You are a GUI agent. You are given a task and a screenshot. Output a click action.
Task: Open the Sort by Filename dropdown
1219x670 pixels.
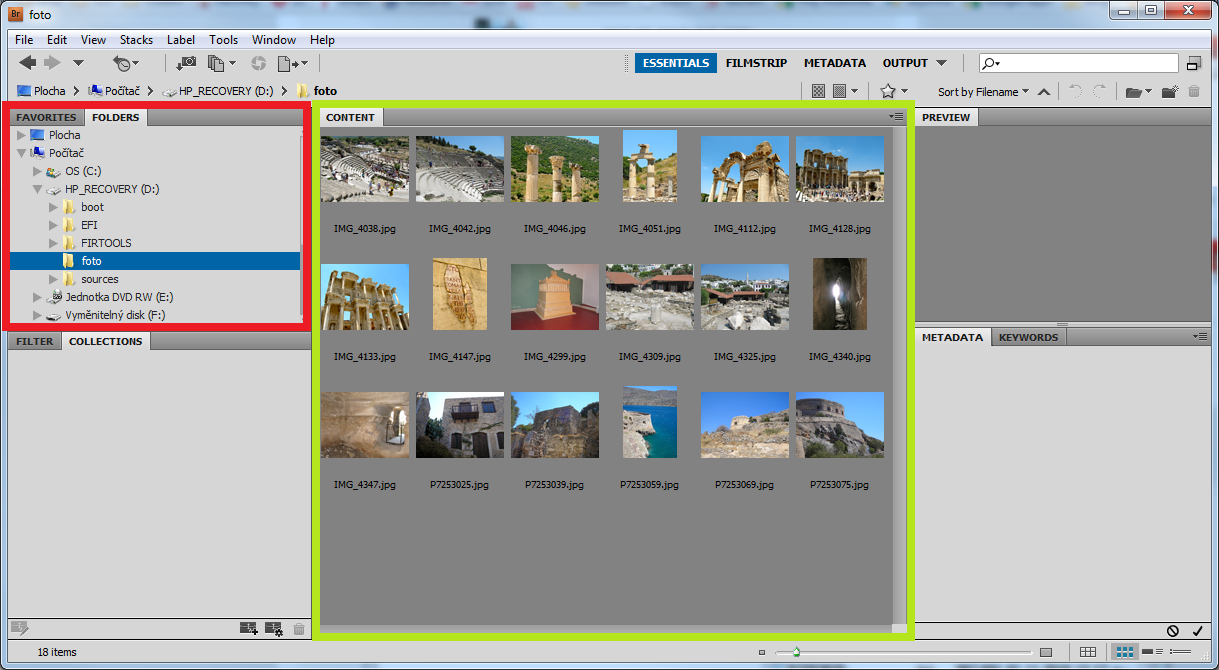(x=983, y=92)
